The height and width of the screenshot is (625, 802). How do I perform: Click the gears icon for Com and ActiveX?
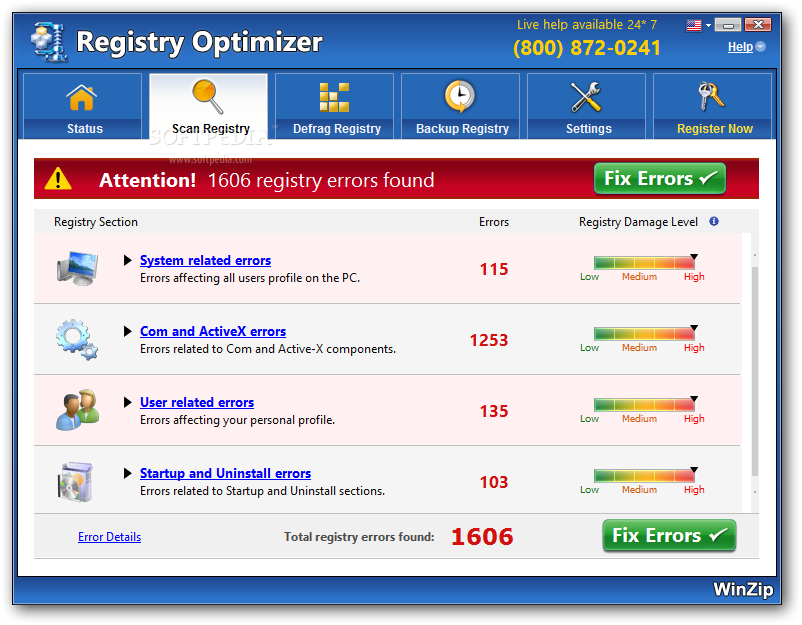(77, 339)
